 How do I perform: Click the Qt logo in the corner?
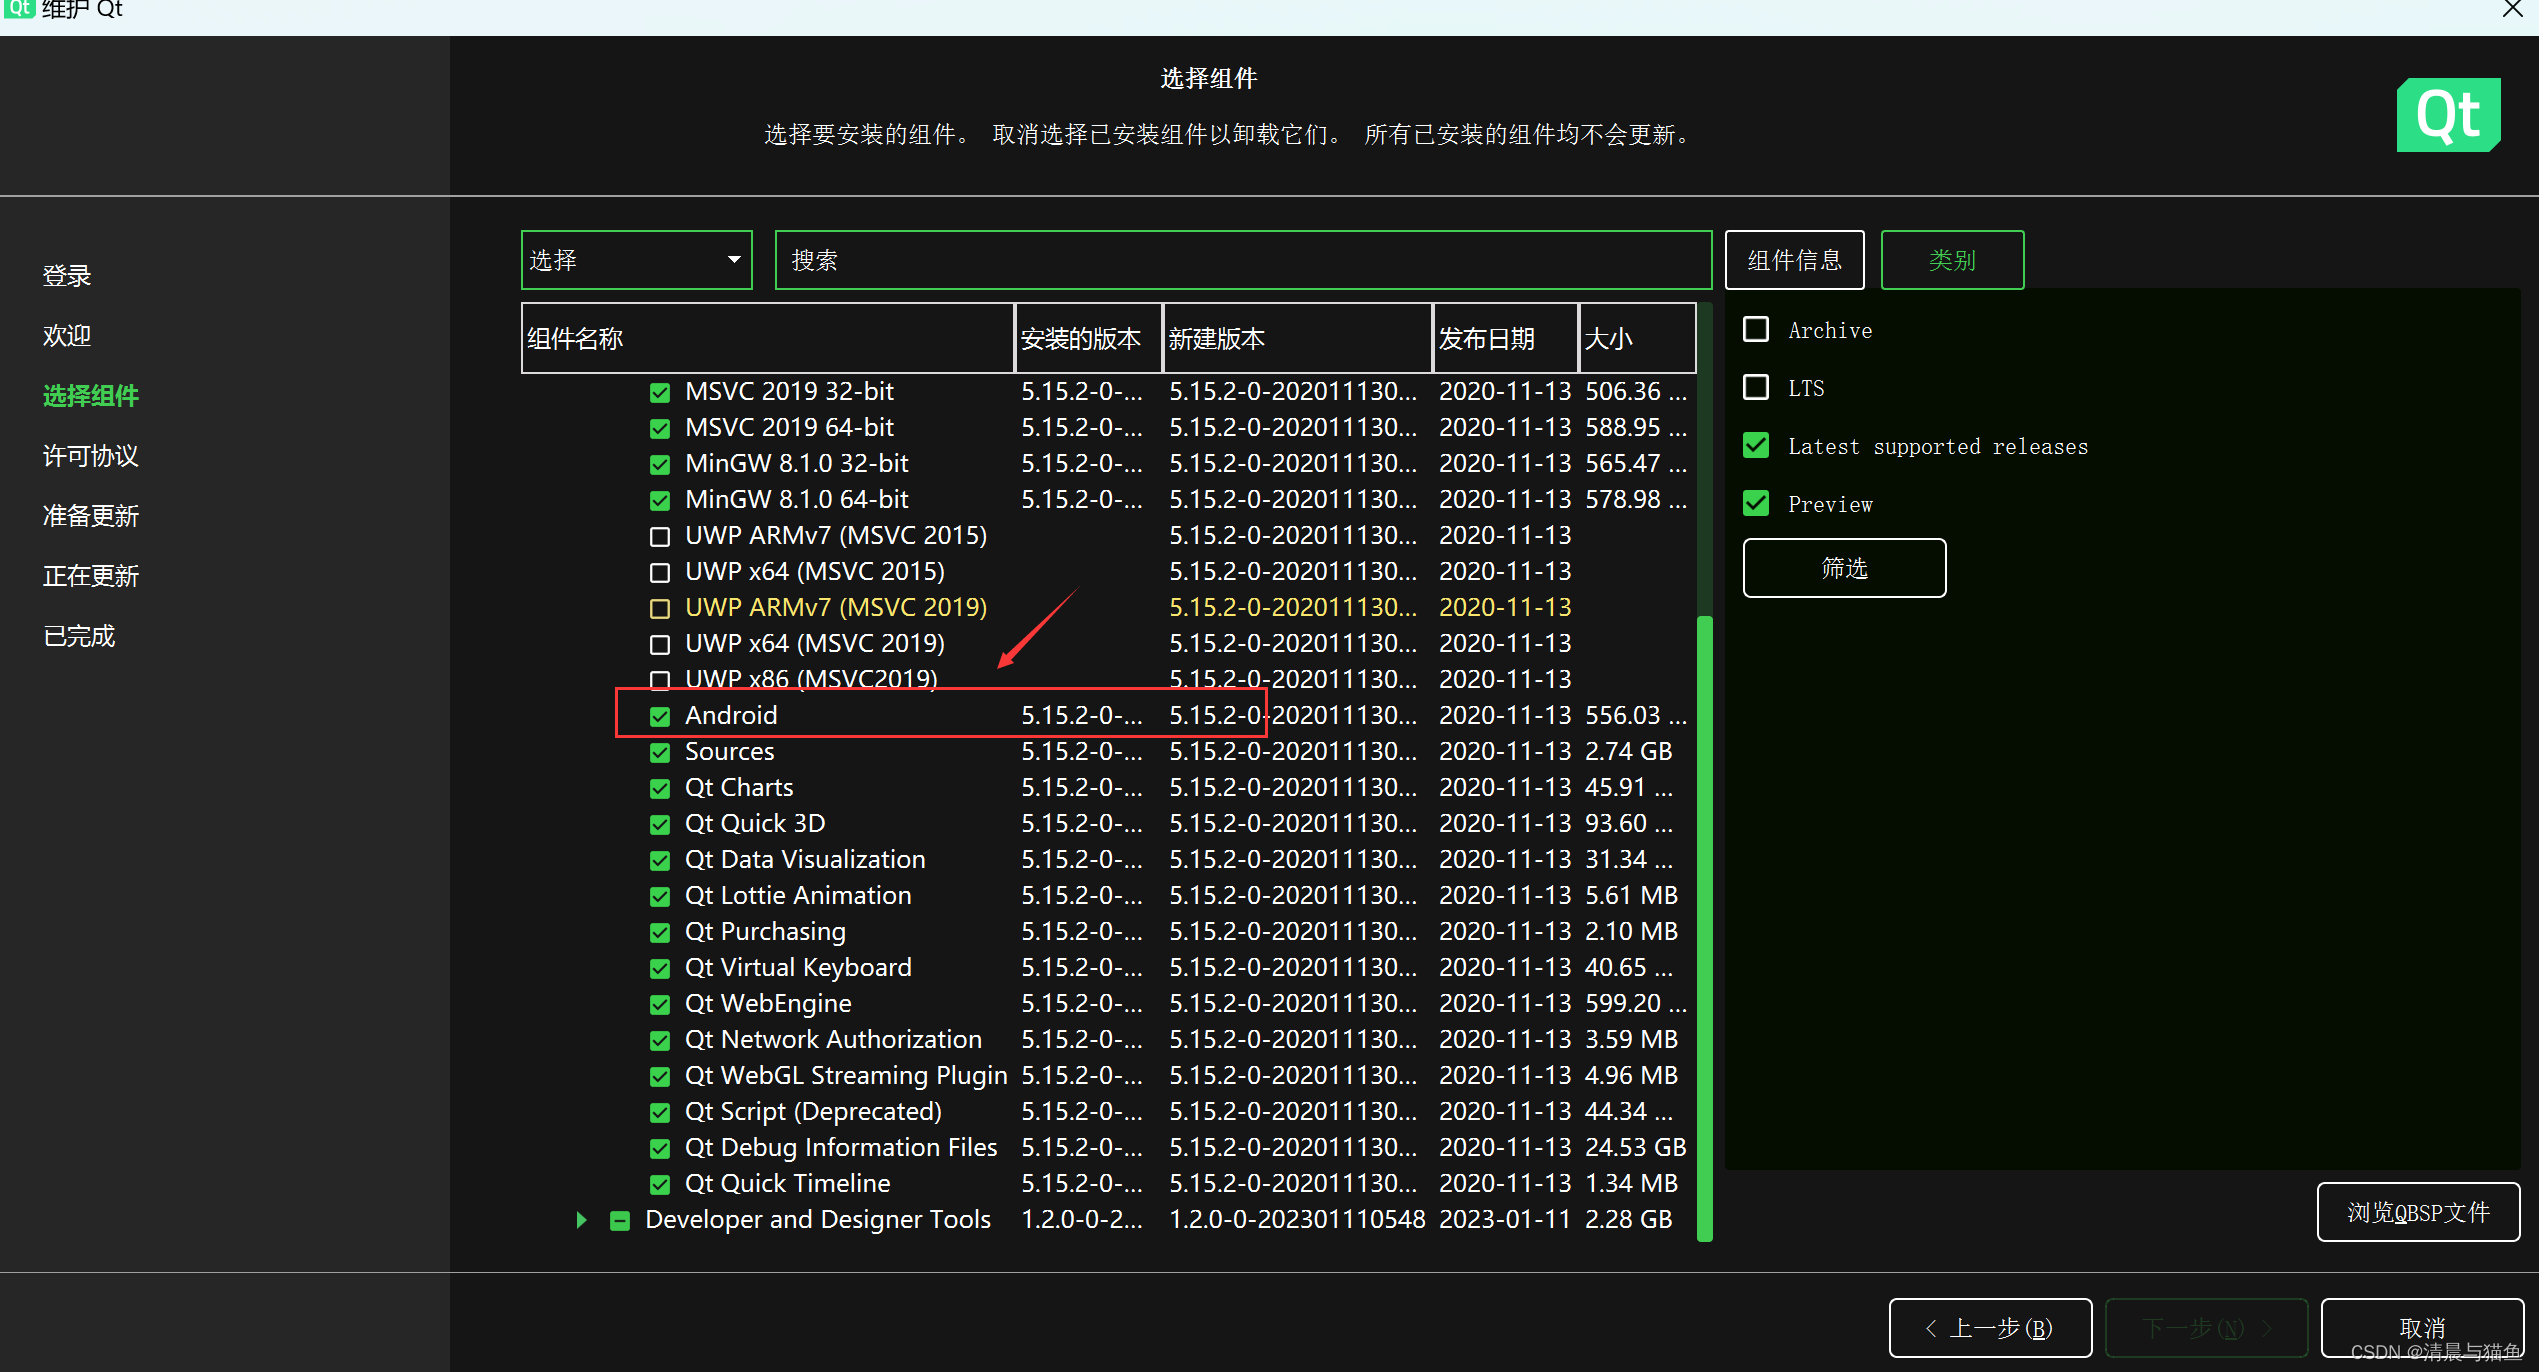pyautogui.click(x=2447, y=115)
